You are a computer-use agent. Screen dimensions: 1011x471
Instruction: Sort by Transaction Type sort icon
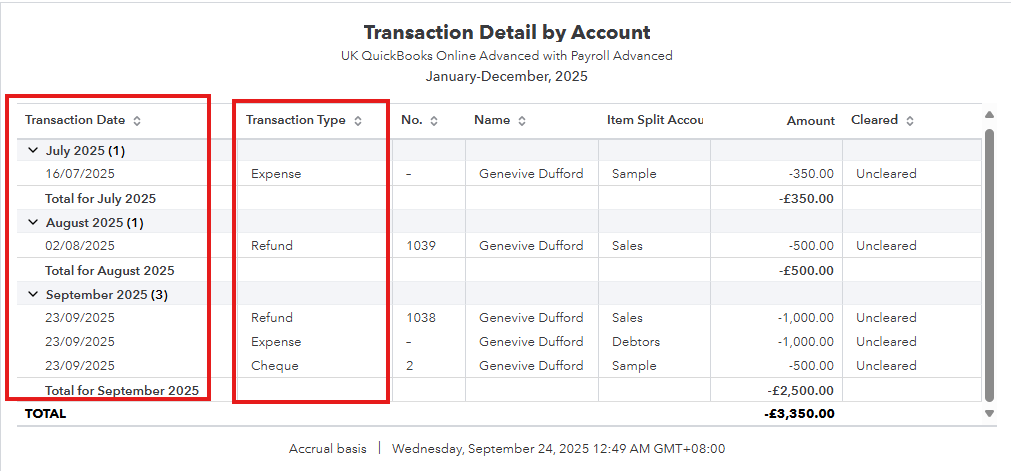coord(358,121)
